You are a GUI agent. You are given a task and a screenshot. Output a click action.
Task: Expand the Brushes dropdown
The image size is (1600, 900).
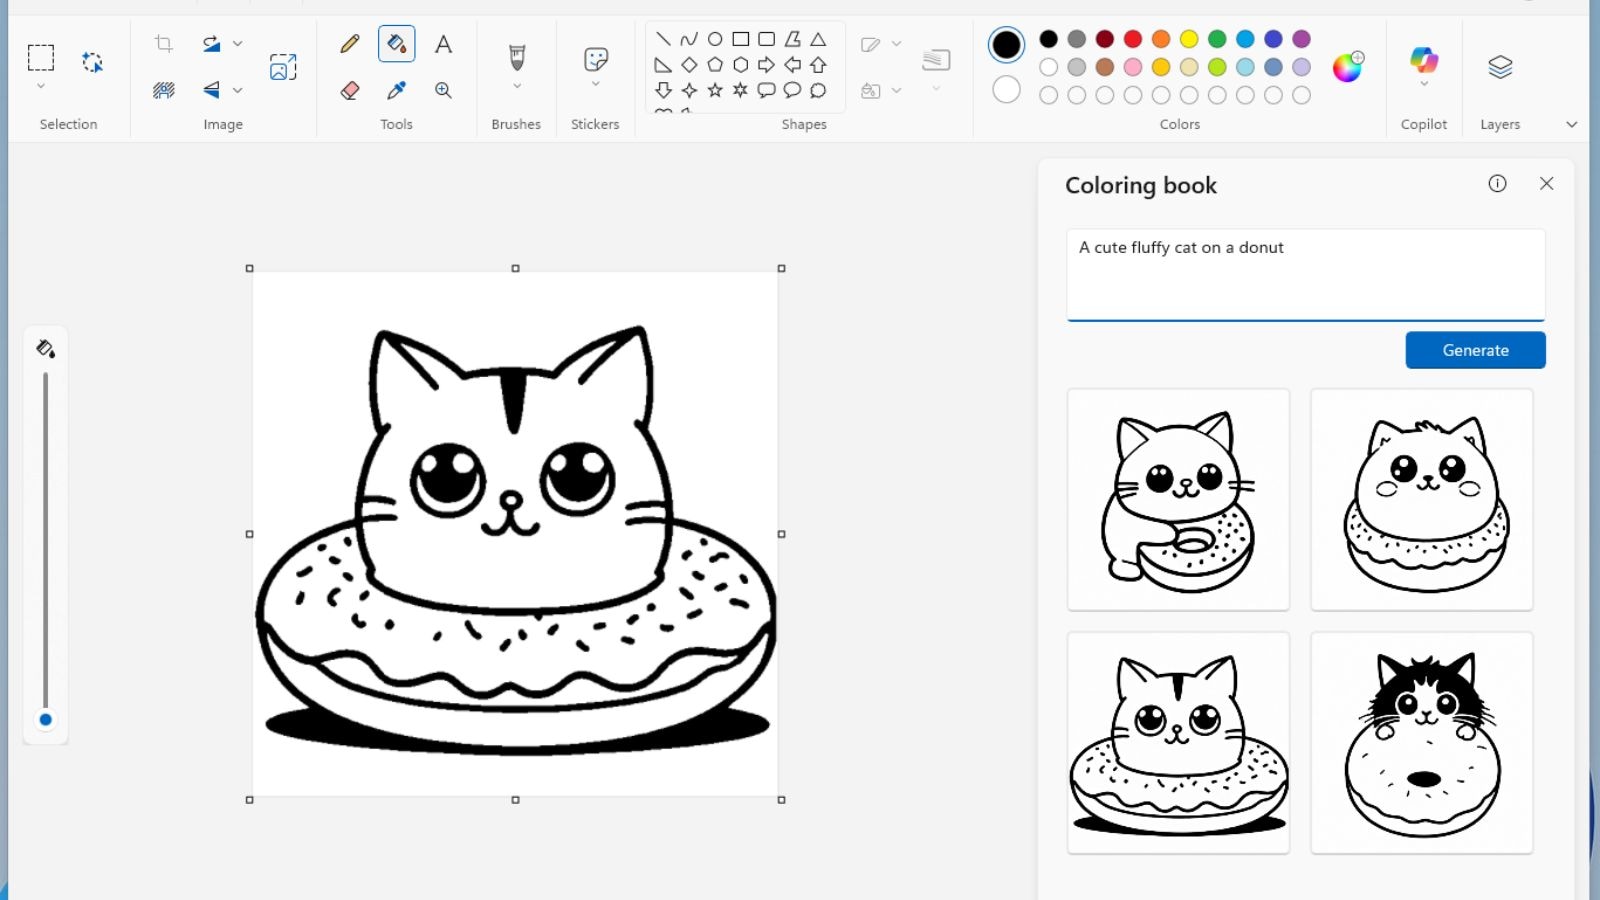coord(515,85)
